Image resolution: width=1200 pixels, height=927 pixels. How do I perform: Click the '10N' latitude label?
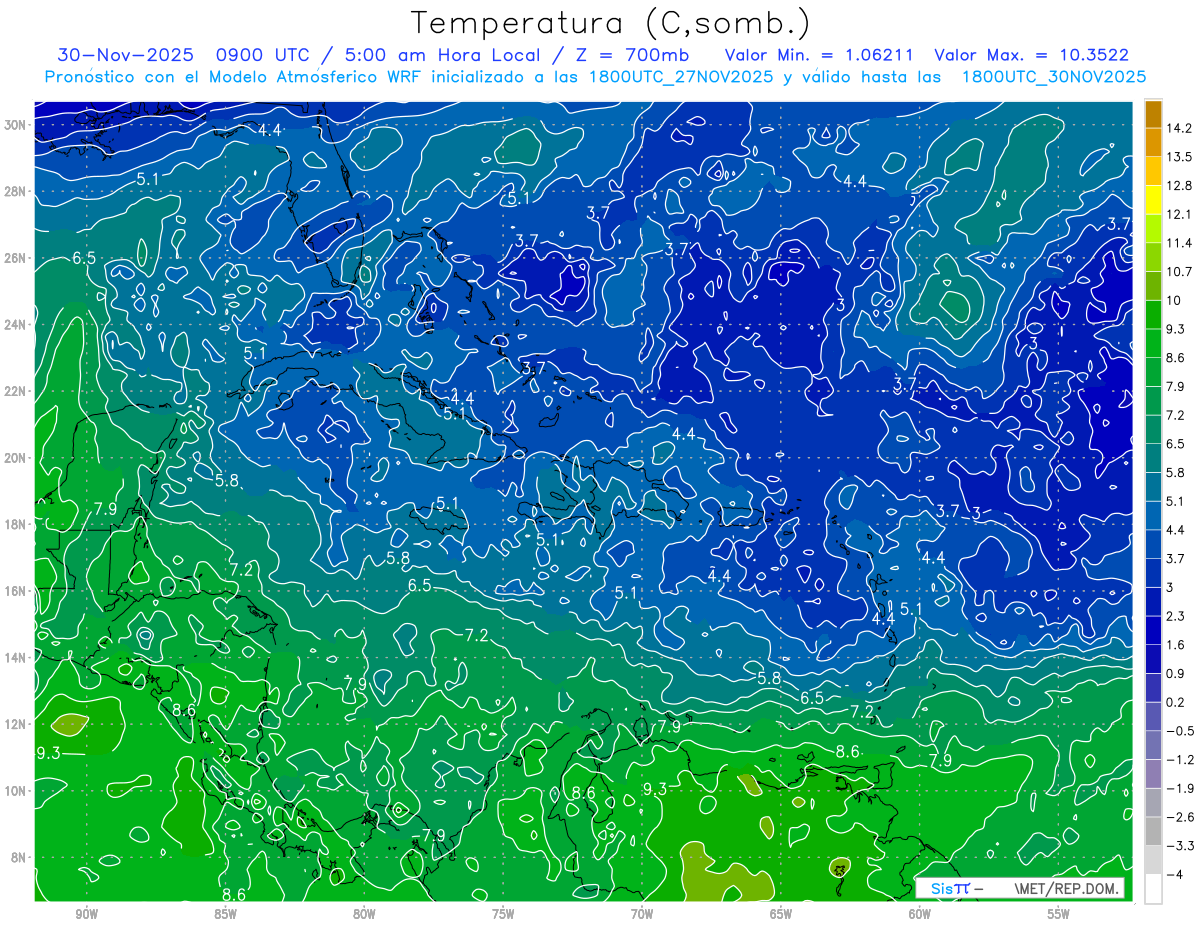click(14, 791)
